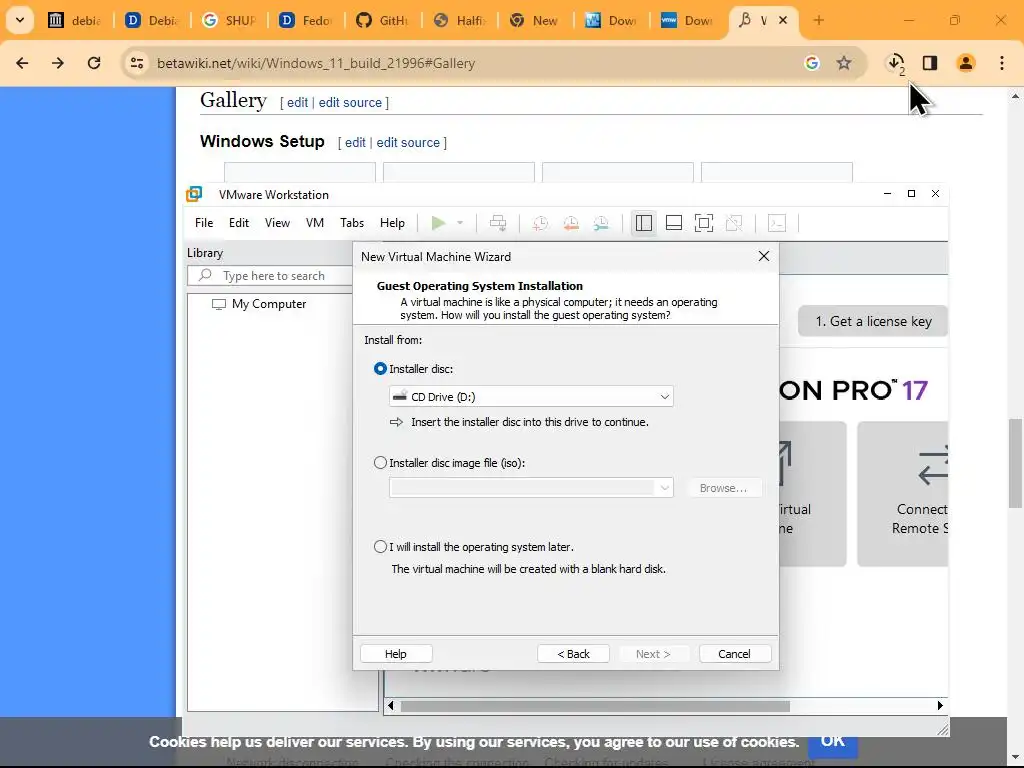This screenshot has width=1024, height=768.
Task: Click the Library search field
Action: [x=271, y=276]
